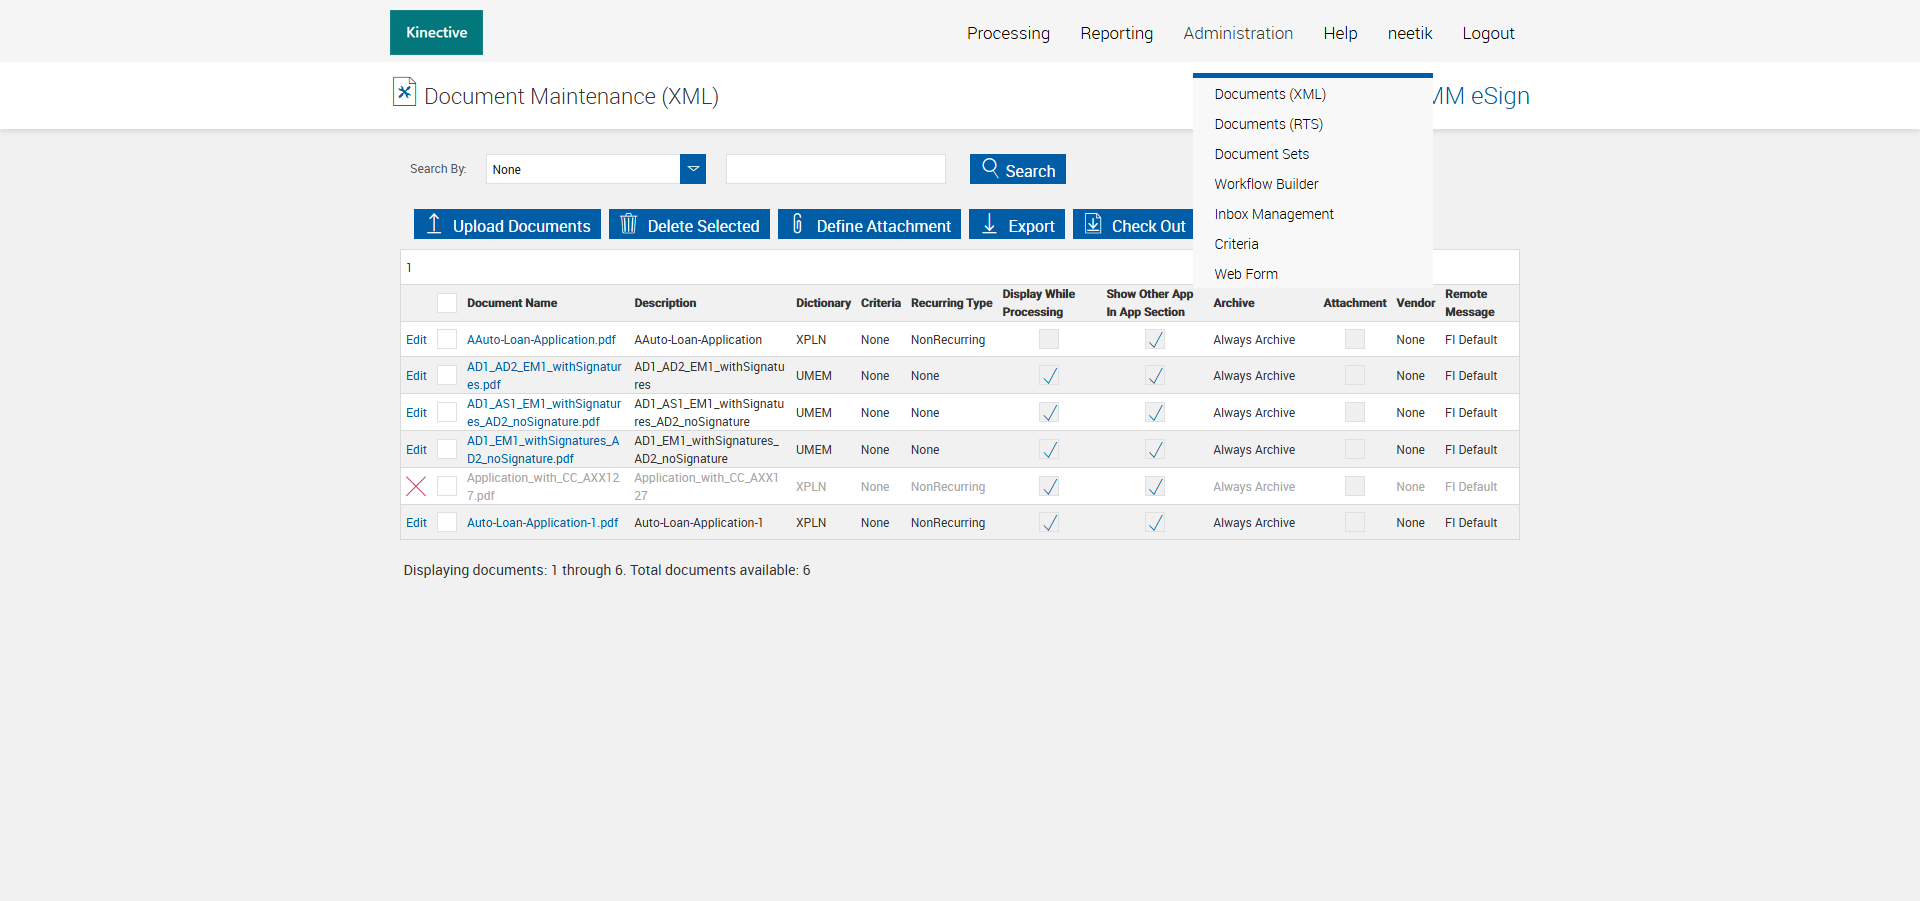
Task: Click the search text input field
Action: pos(835,169)
